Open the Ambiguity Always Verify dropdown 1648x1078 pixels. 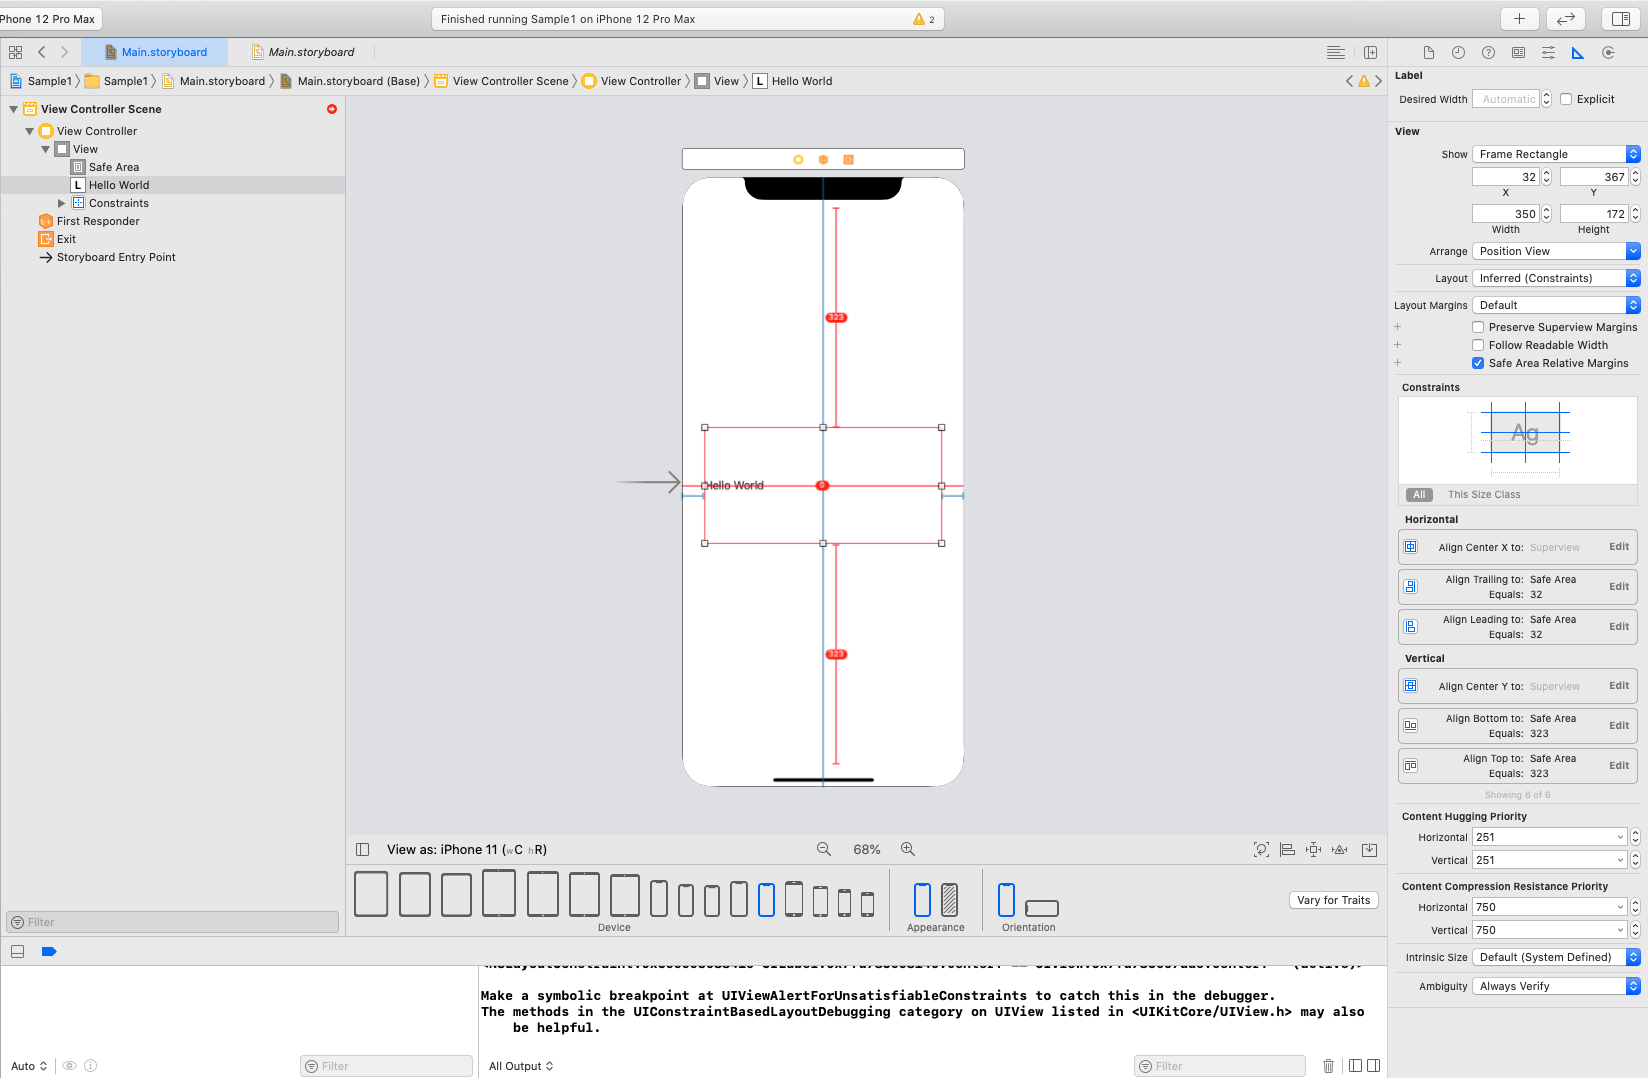1556,986
